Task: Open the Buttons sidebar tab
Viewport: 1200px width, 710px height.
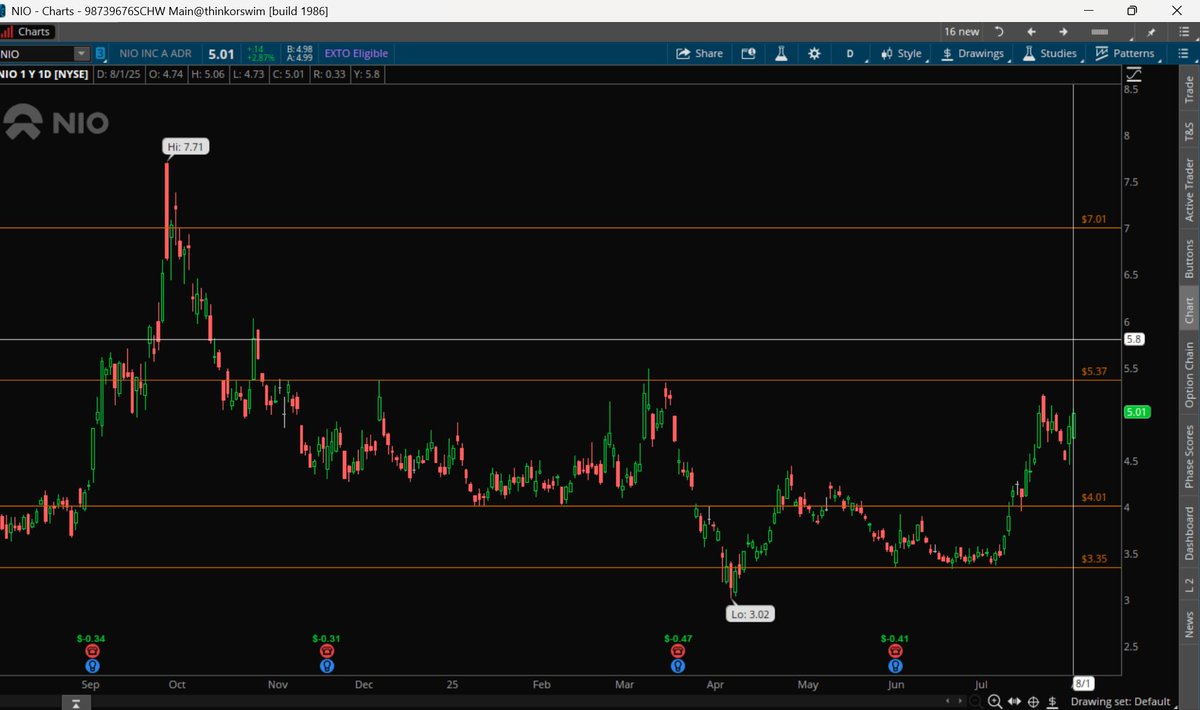Action: point(1189,258)
